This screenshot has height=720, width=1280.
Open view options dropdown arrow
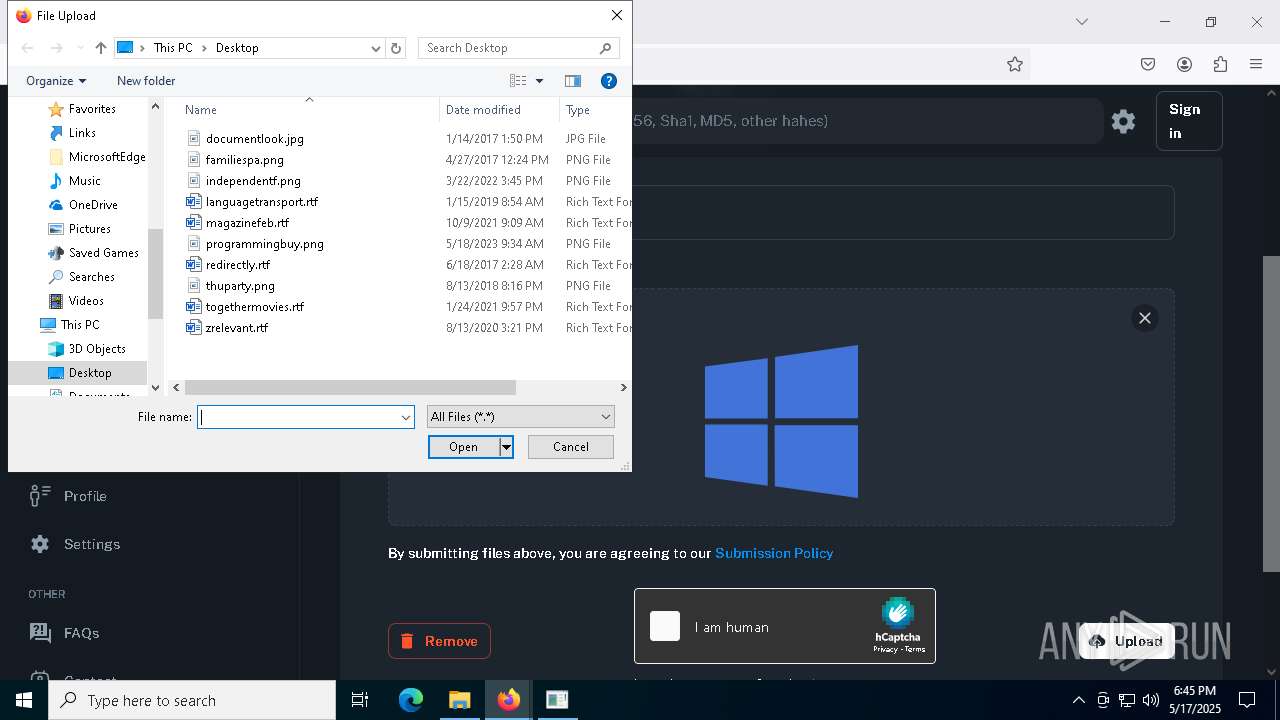[540, 81]
